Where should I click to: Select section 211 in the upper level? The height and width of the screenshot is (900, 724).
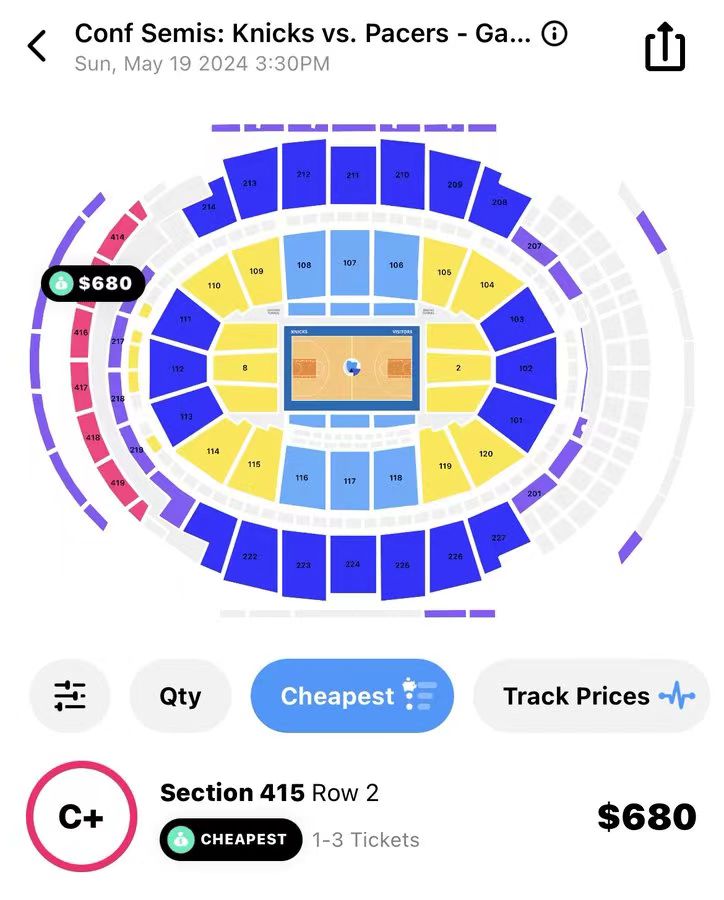click(353, 174)
